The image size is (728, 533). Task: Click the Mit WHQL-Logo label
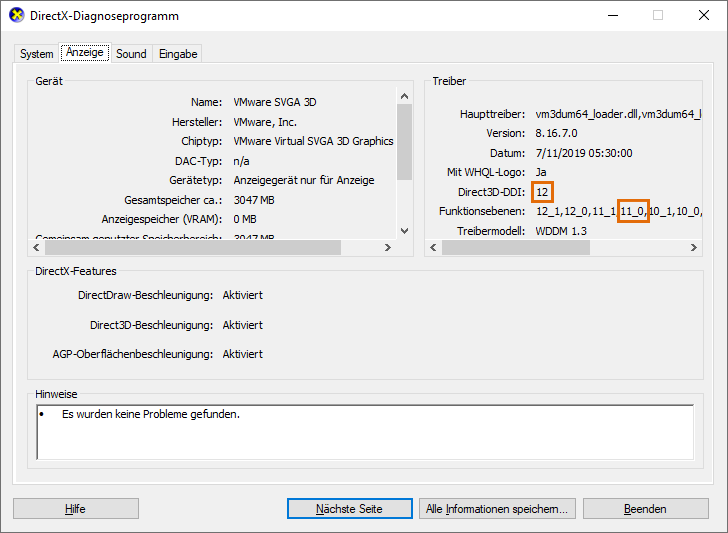(x=486, y=172)
